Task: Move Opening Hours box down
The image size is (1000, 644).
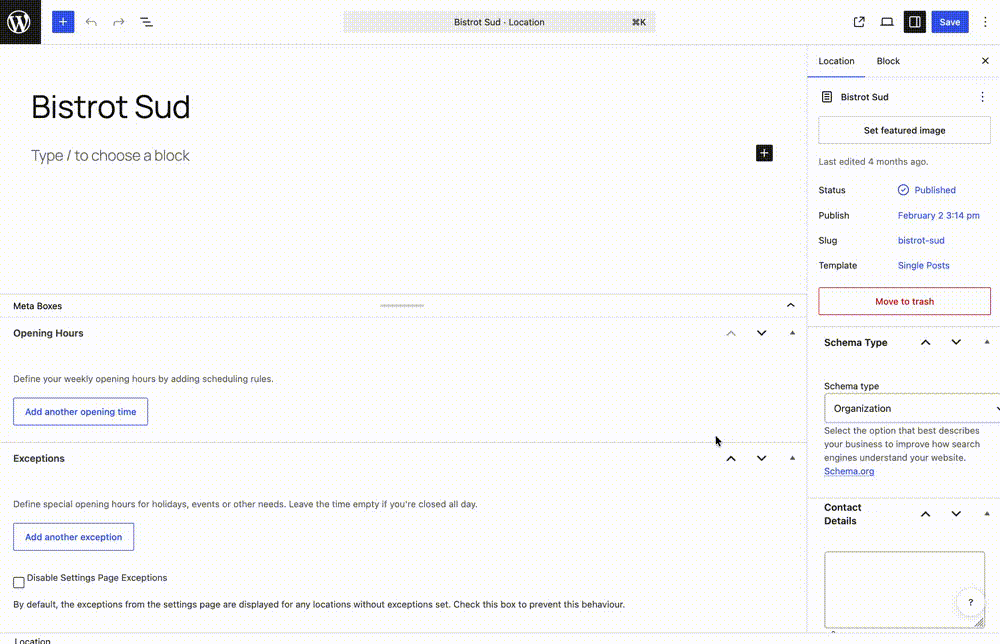Action: tap(761, 333)
